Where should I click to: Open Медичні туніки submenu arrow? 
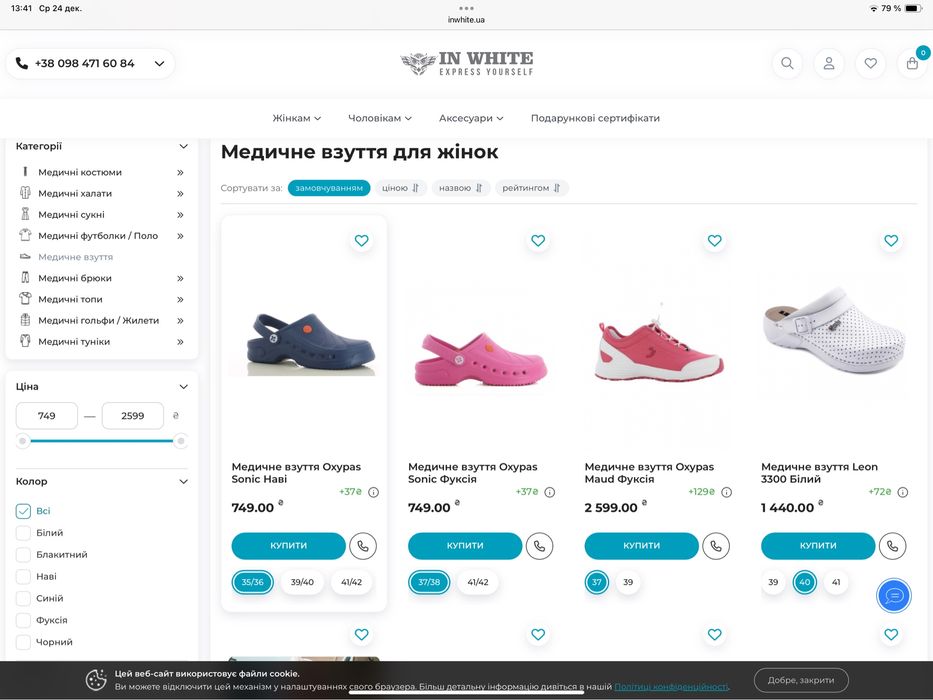tap(180, 342)
